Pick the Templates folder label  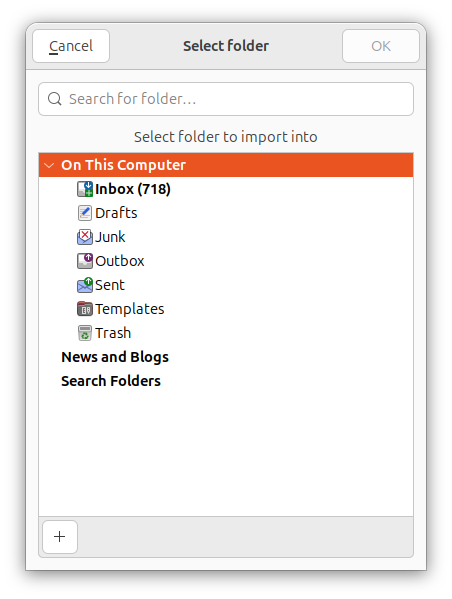coord(130,309)
